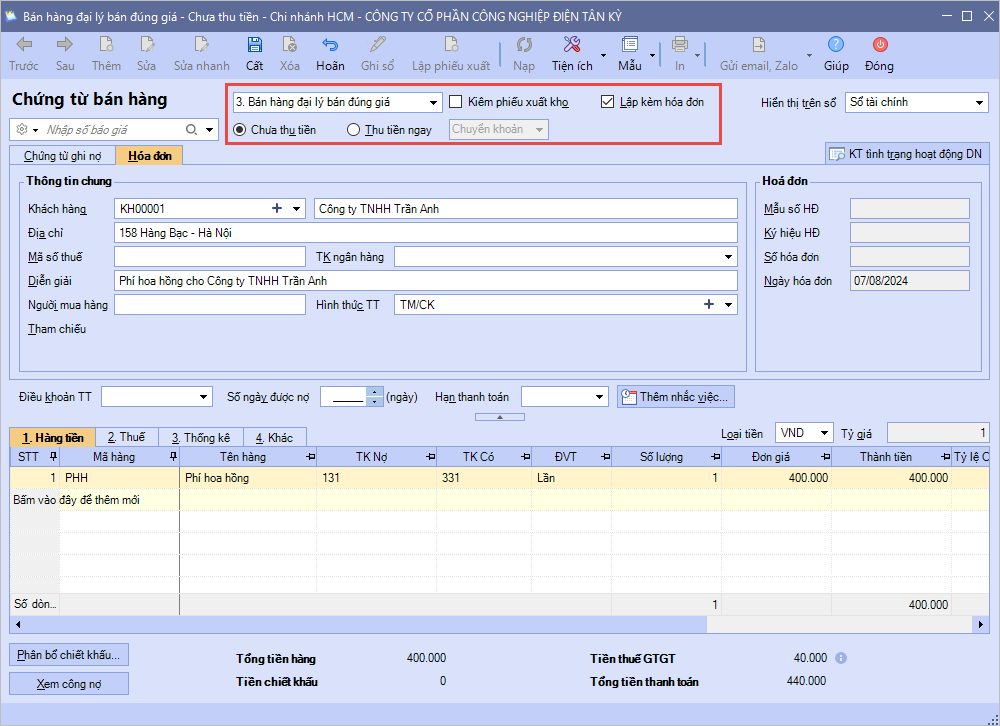This screenshot has height=726, width=1000.
Task: Expand the Bán hàng đại lý type dropdown
Action: click(433, 102)
